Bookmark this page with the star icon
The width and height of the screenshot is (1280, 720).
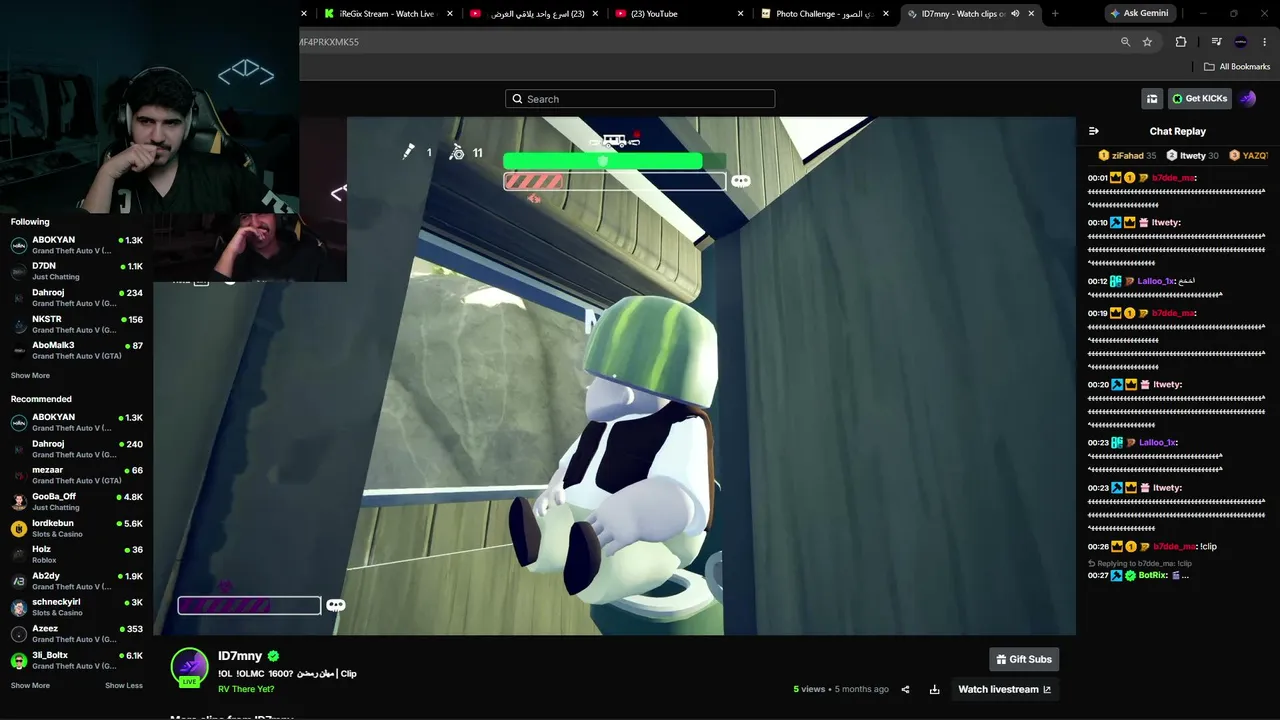(1147, 42)
